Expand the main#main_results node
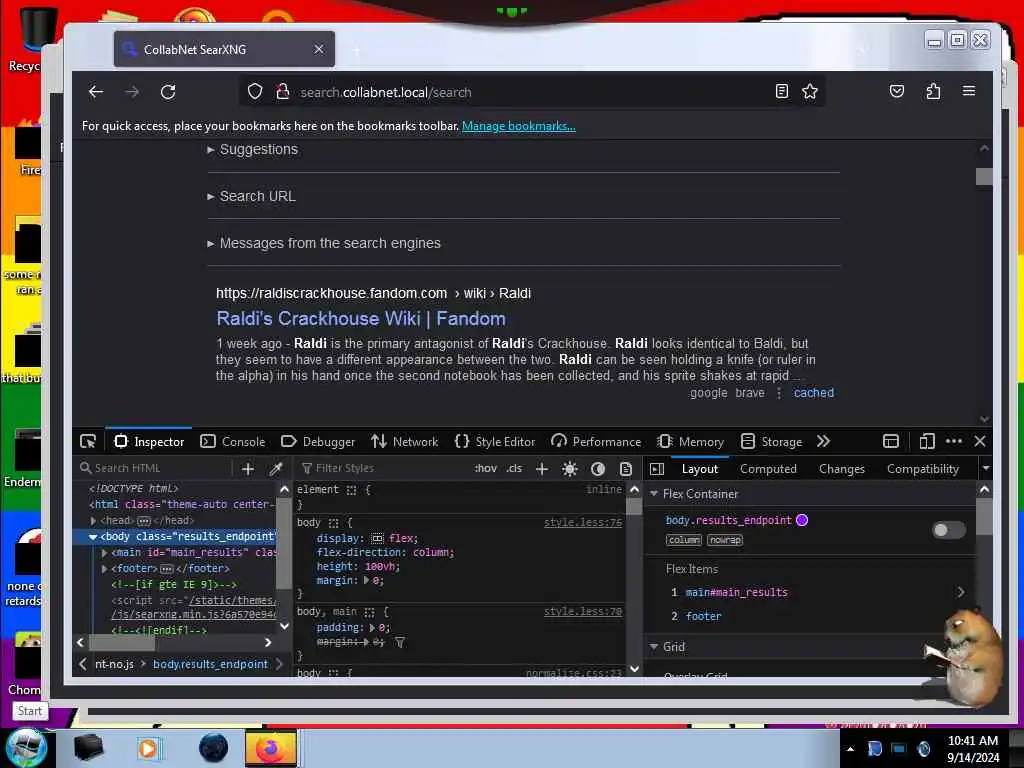 click(104, 552)
